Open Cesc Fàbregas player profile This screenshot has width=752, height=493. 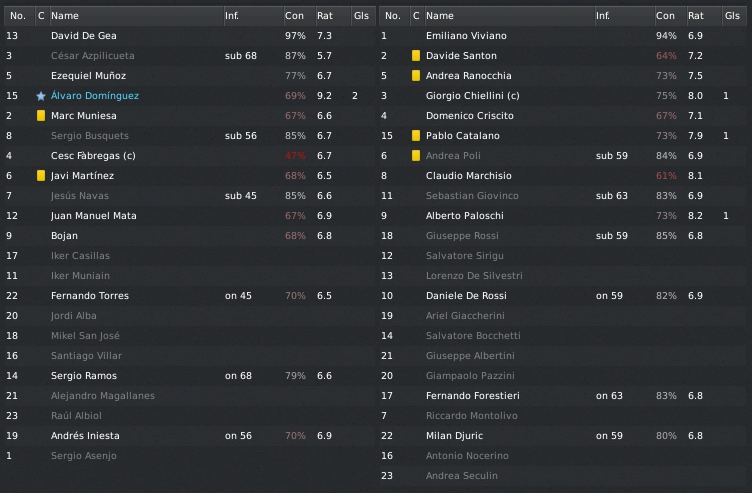tap(86, 156)
